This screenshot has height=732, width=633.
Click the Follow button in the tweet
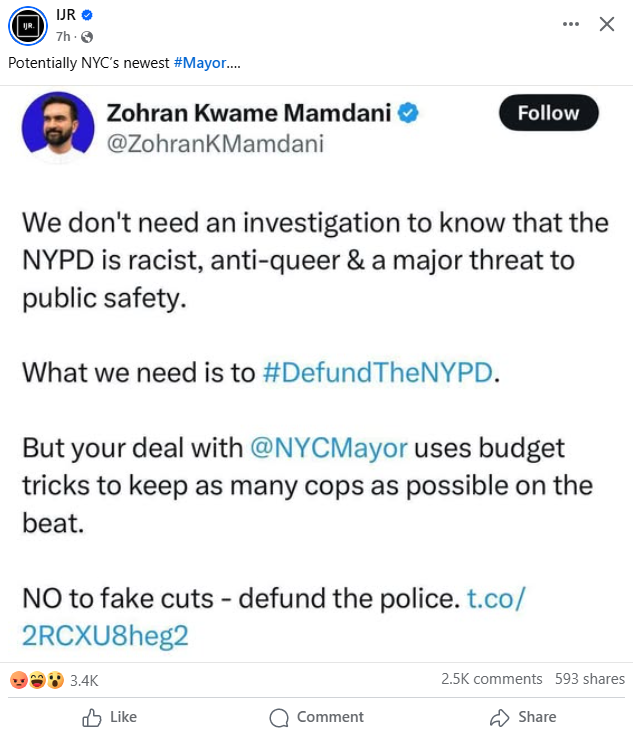pyautogui.click(x=548, y=113)
